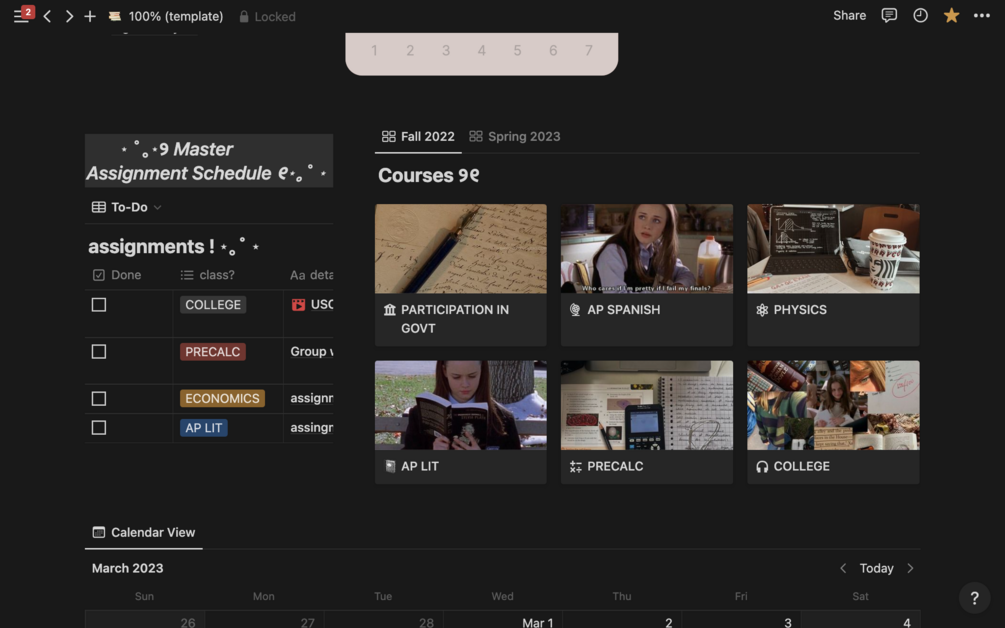1005x628 pixels.
Task: Open the comments icon in top bar
Action: click(x=889, y=15)
